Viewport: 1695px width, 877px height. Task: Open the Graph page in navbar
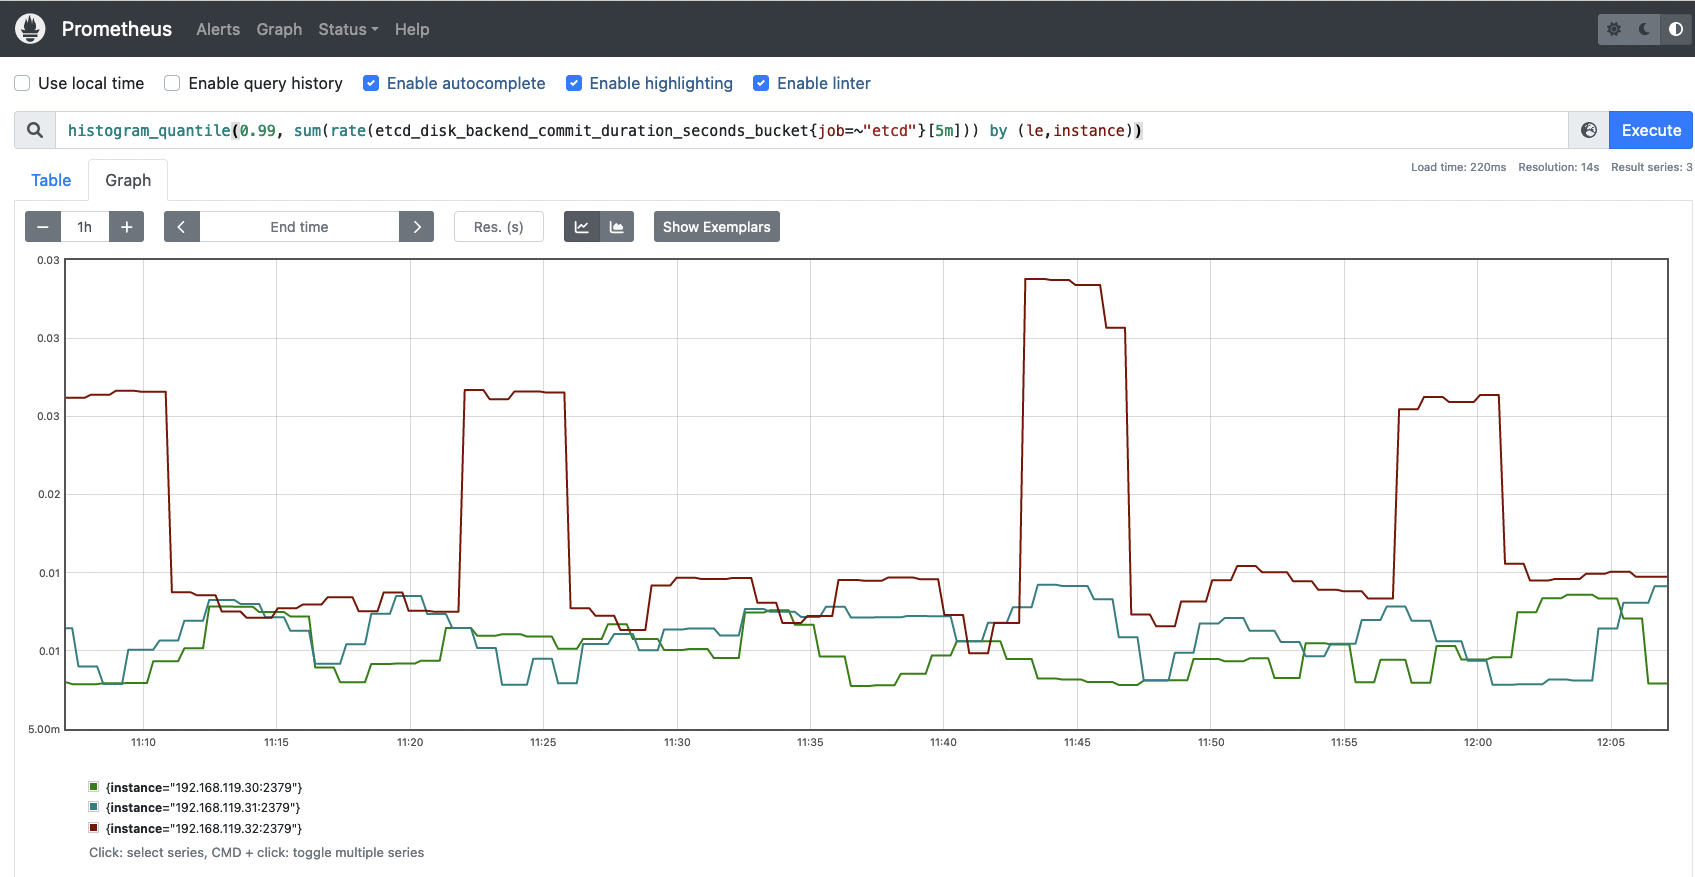tap(279, 29)
